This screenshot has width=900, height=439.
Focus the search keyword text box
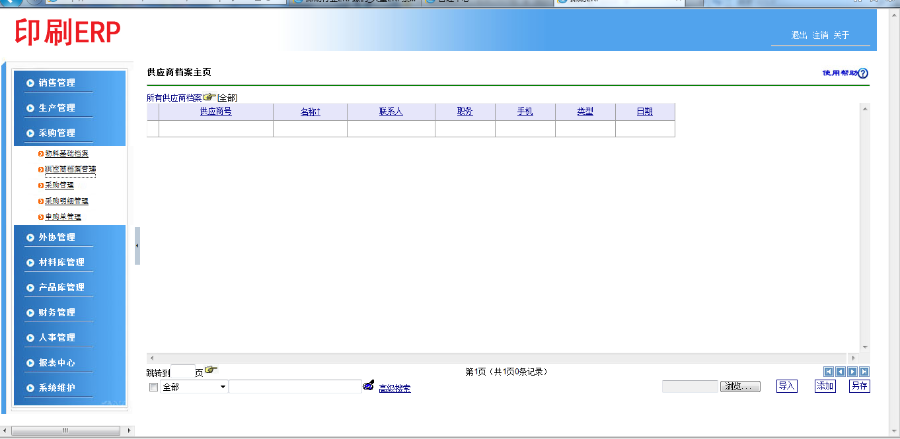295,387
